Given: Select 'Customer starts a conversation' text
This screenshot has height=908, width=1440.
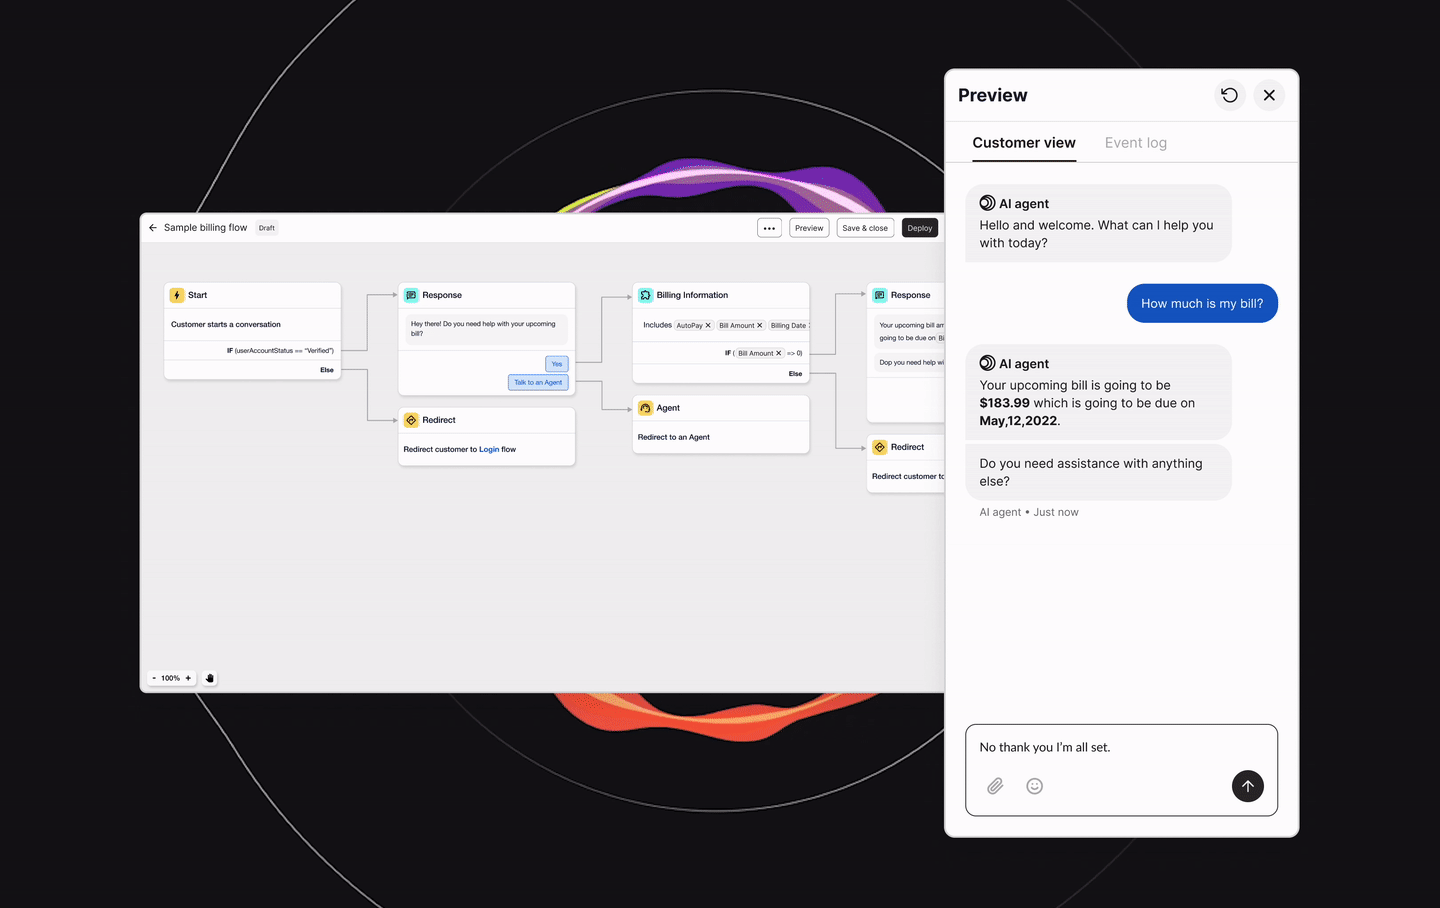Looking at the screenshot, I should (226, 324).
